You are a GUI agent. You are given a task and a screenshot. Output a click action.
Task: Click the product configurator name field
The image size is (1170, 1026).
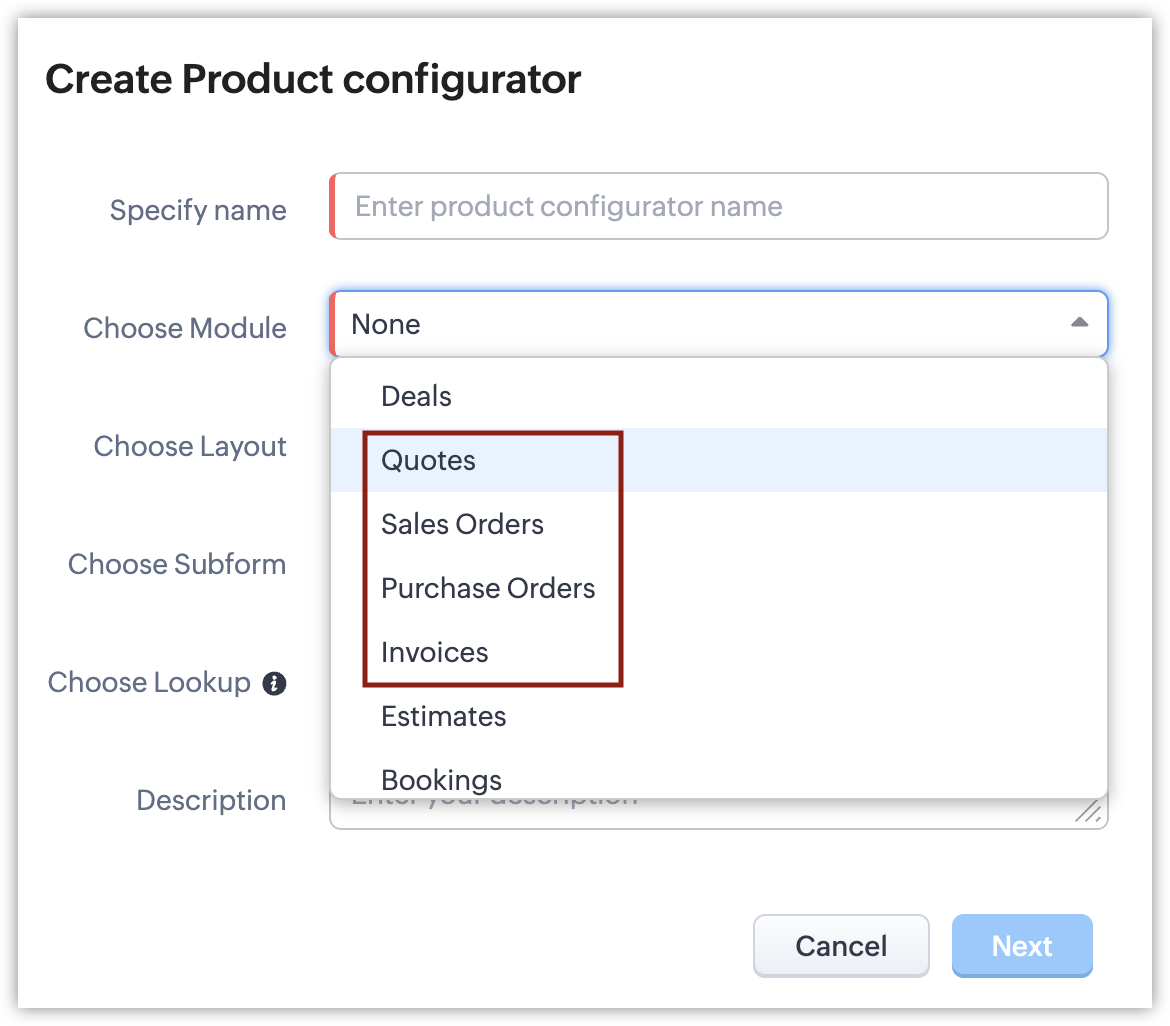[x=720, y=207]
